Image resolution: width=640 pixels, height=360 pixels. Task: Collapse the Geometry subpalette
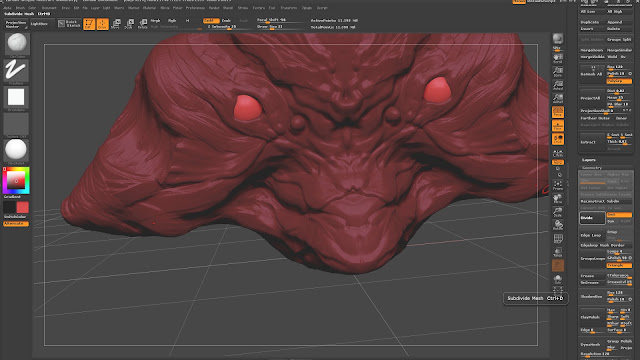(x=592, y=167)
